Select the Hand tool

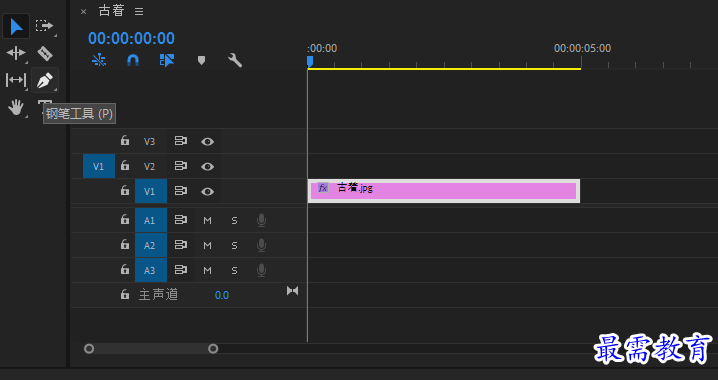pyautogui.click(x=16, y=108)
